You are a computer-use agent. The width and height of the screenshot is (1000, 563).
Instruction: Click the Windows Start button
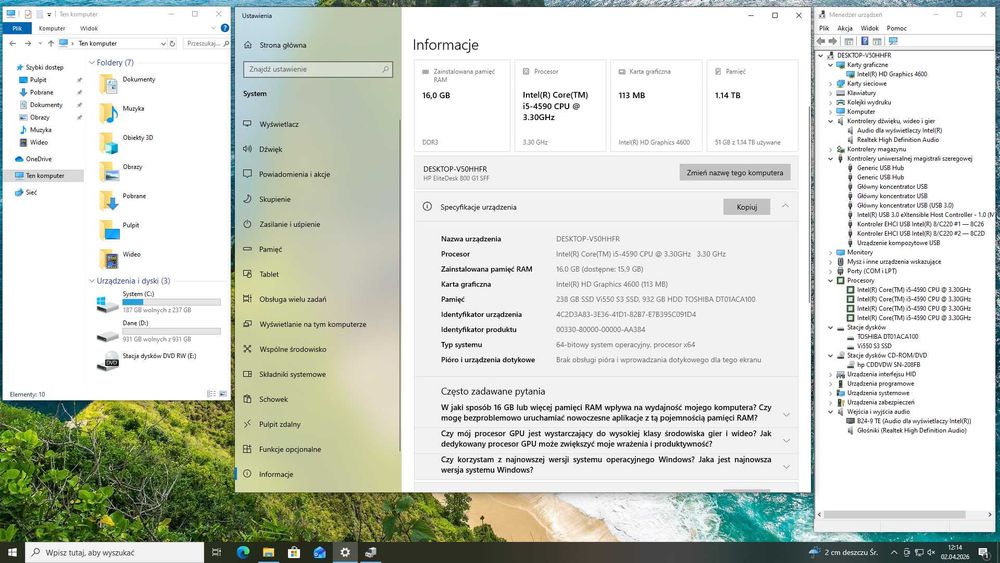tap(12, 553)
